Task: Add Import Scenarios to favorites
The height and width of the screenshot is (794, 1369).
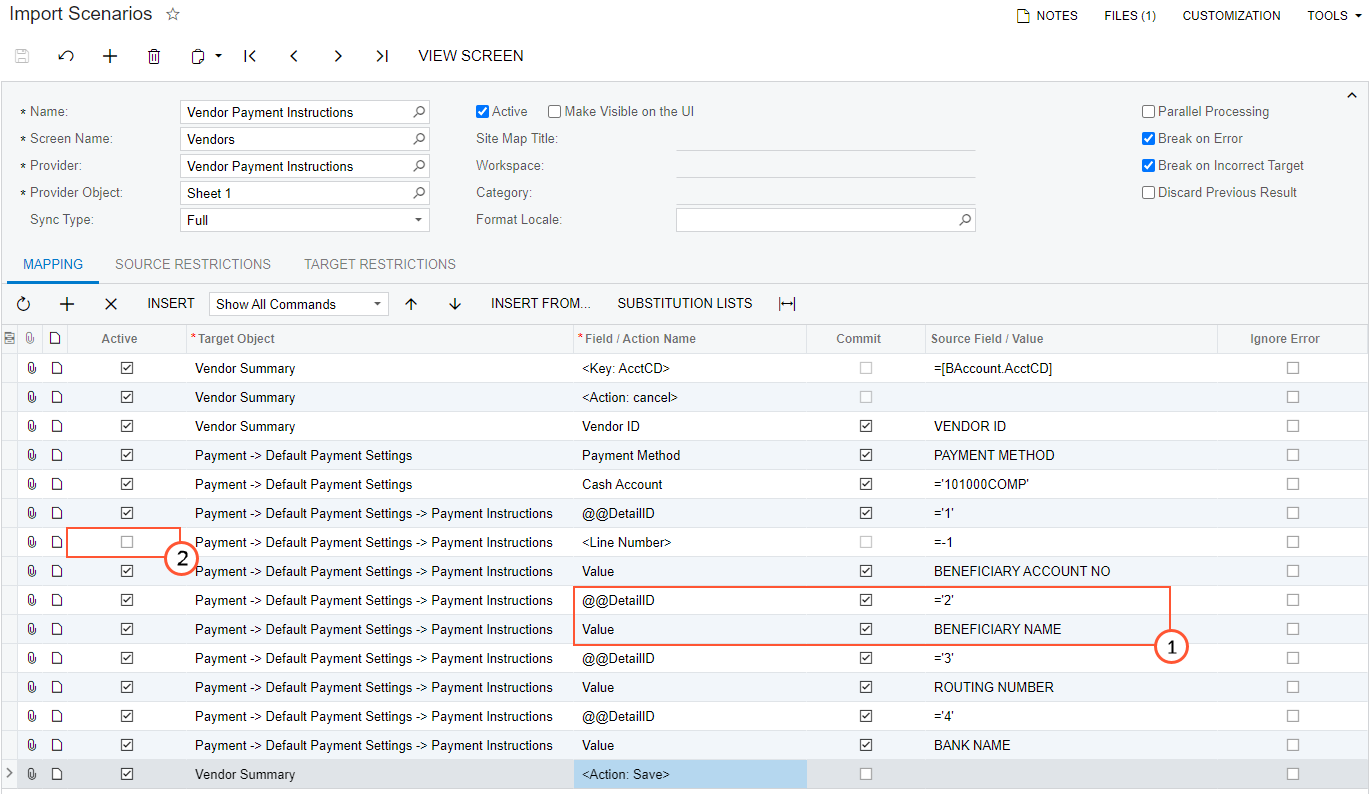Action: (x=173, y=15)
